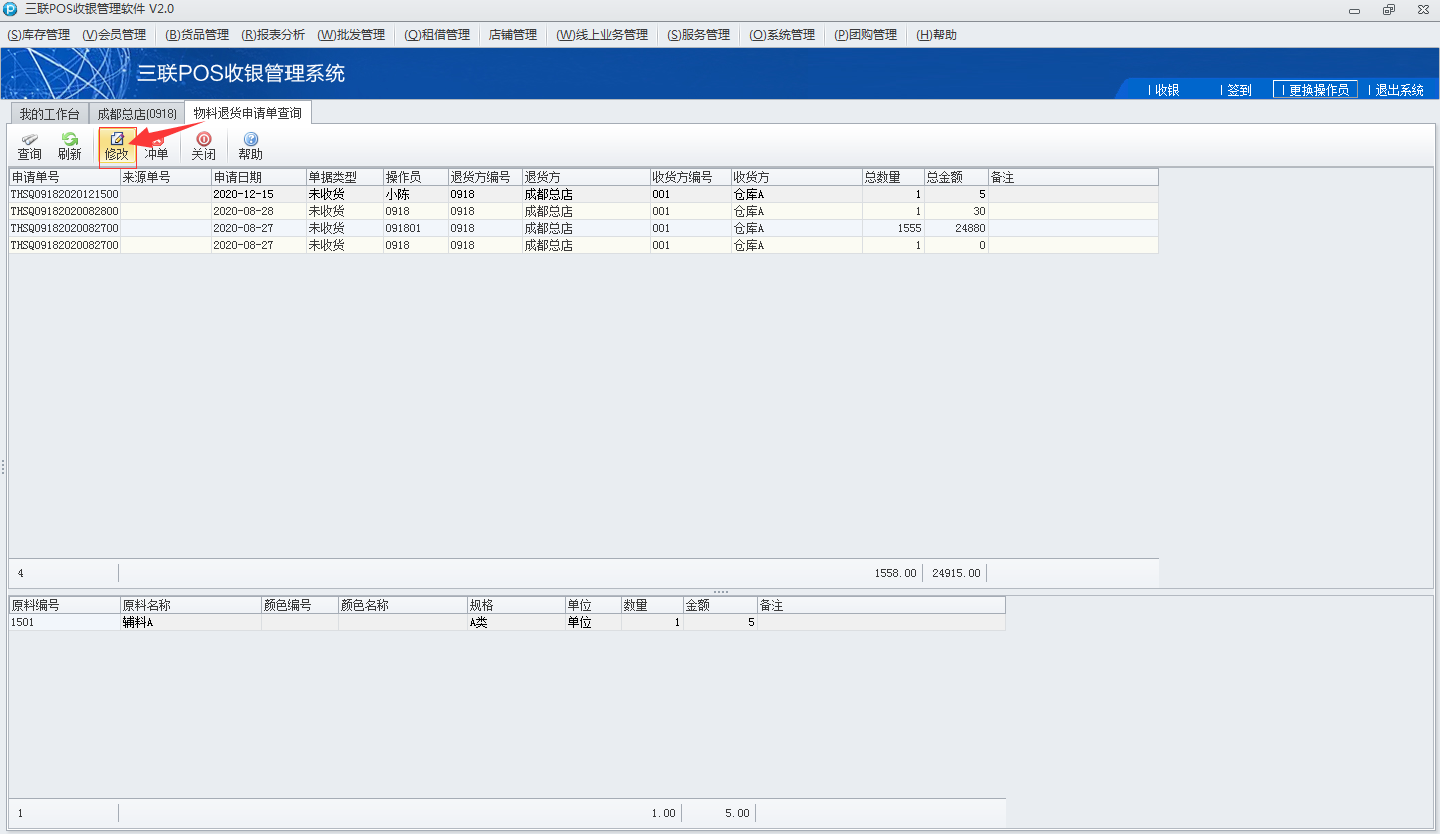
Task: Click the 总金额 column header
Action: tap(957, 177)
